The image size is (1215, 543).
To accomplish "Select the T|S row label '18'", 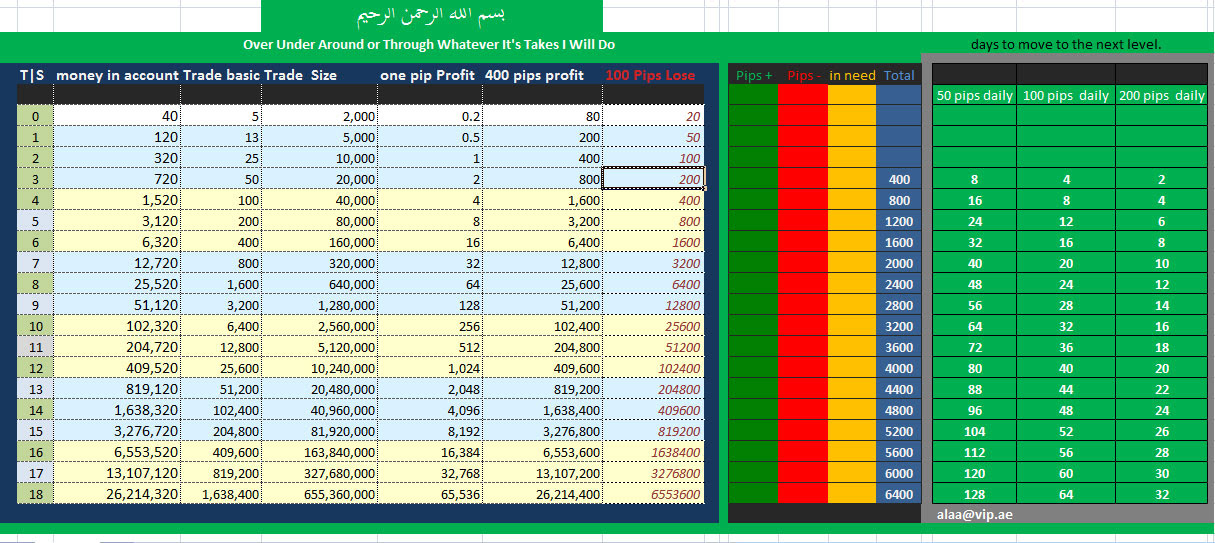I will [35, 494].
